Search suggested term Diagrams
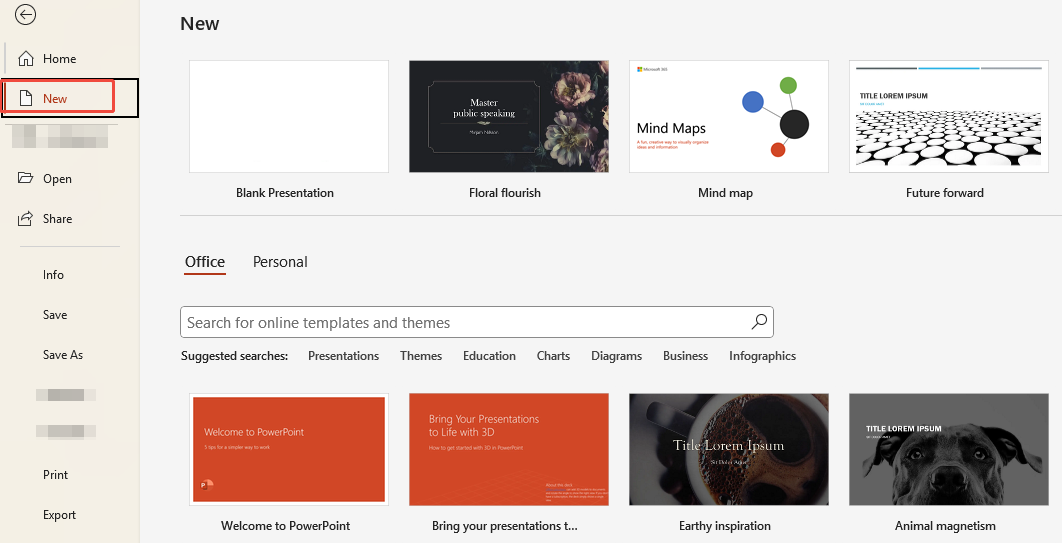This screenshot has width=1062, height=543. click(616, 355)
